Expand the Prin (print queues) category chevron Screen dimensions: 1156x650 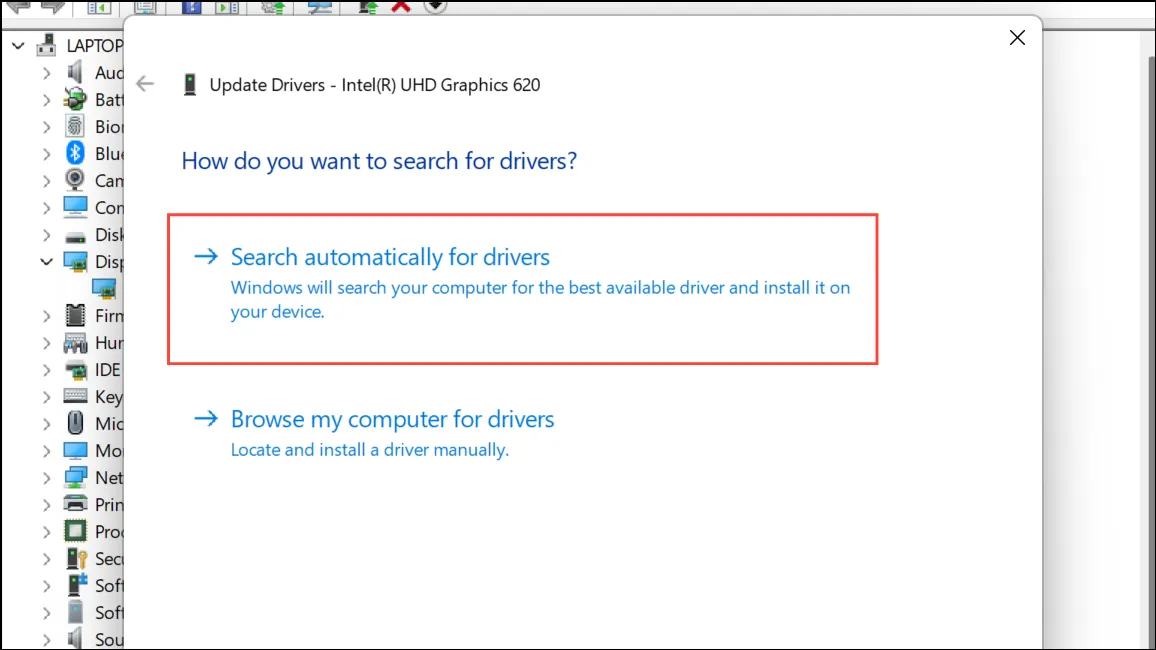[46, 505]
